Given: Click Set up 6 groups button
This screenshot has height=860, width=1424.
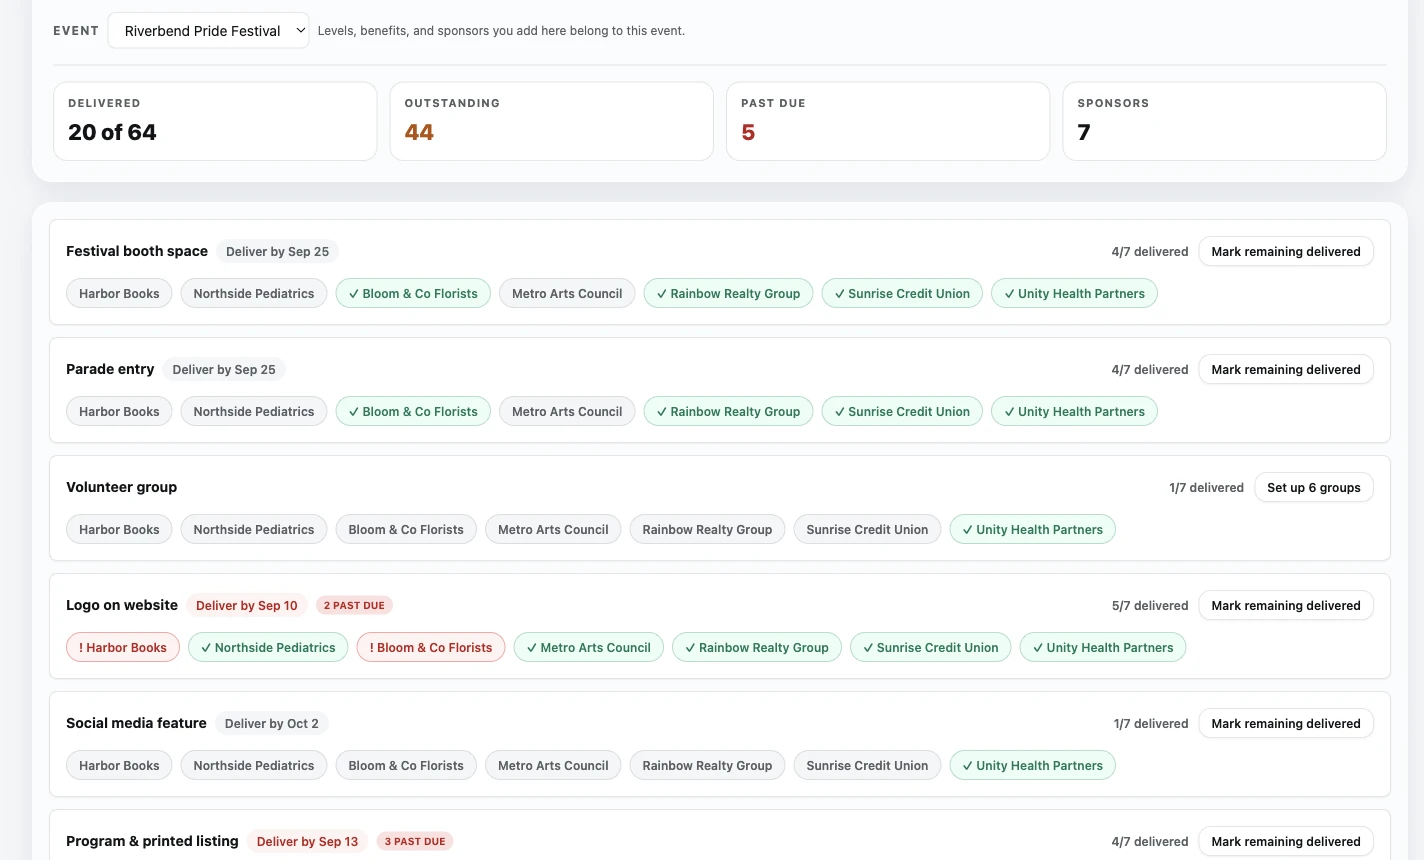Looking at the screenshot, I should click(1313, 488).
